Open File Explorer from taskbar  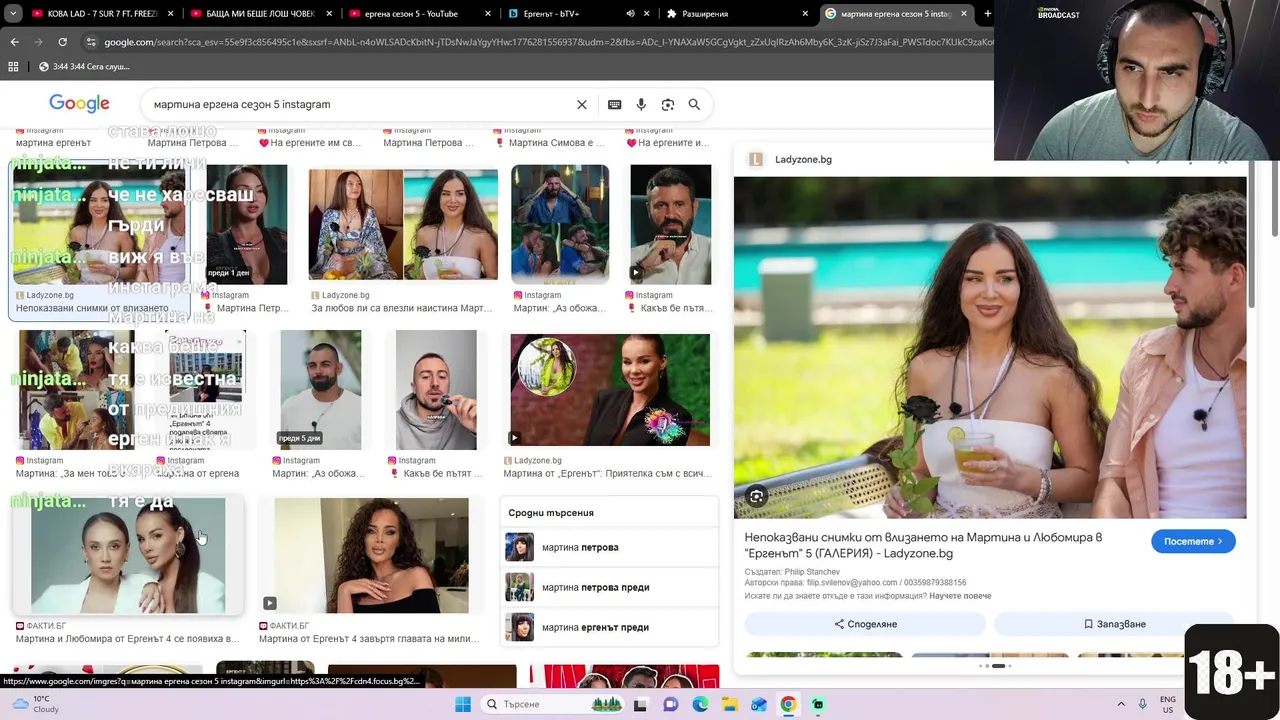pyautogui.click(x=729, y=704)
